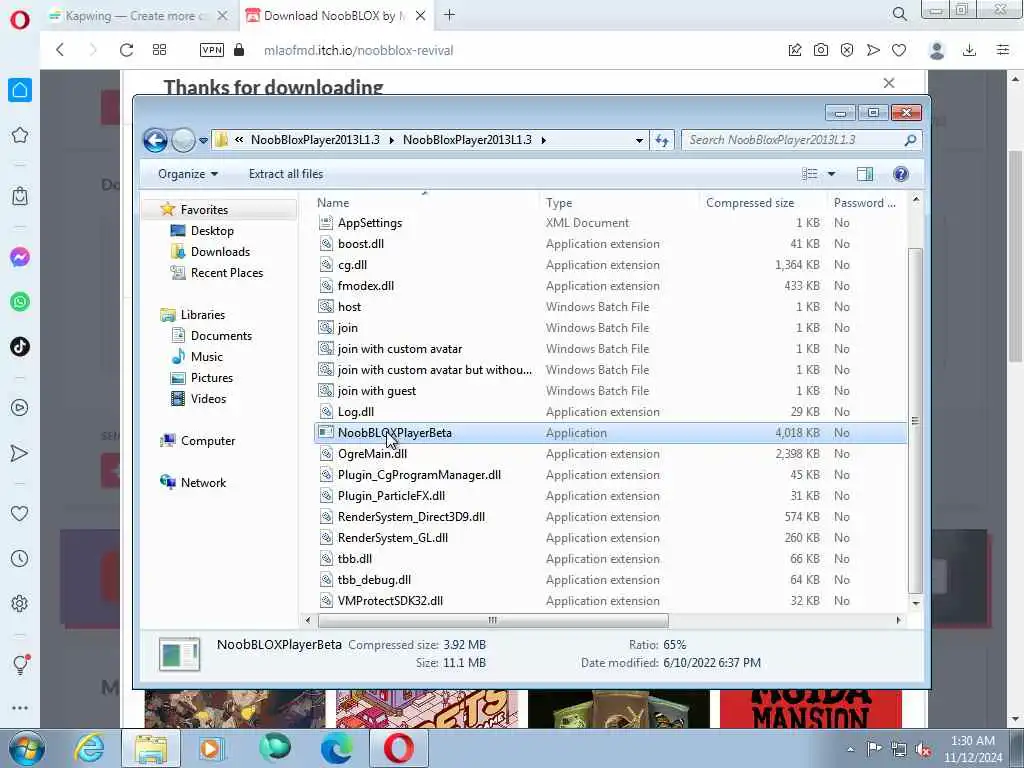
Task: Open browser downloads icon
Action: point(969,50)
